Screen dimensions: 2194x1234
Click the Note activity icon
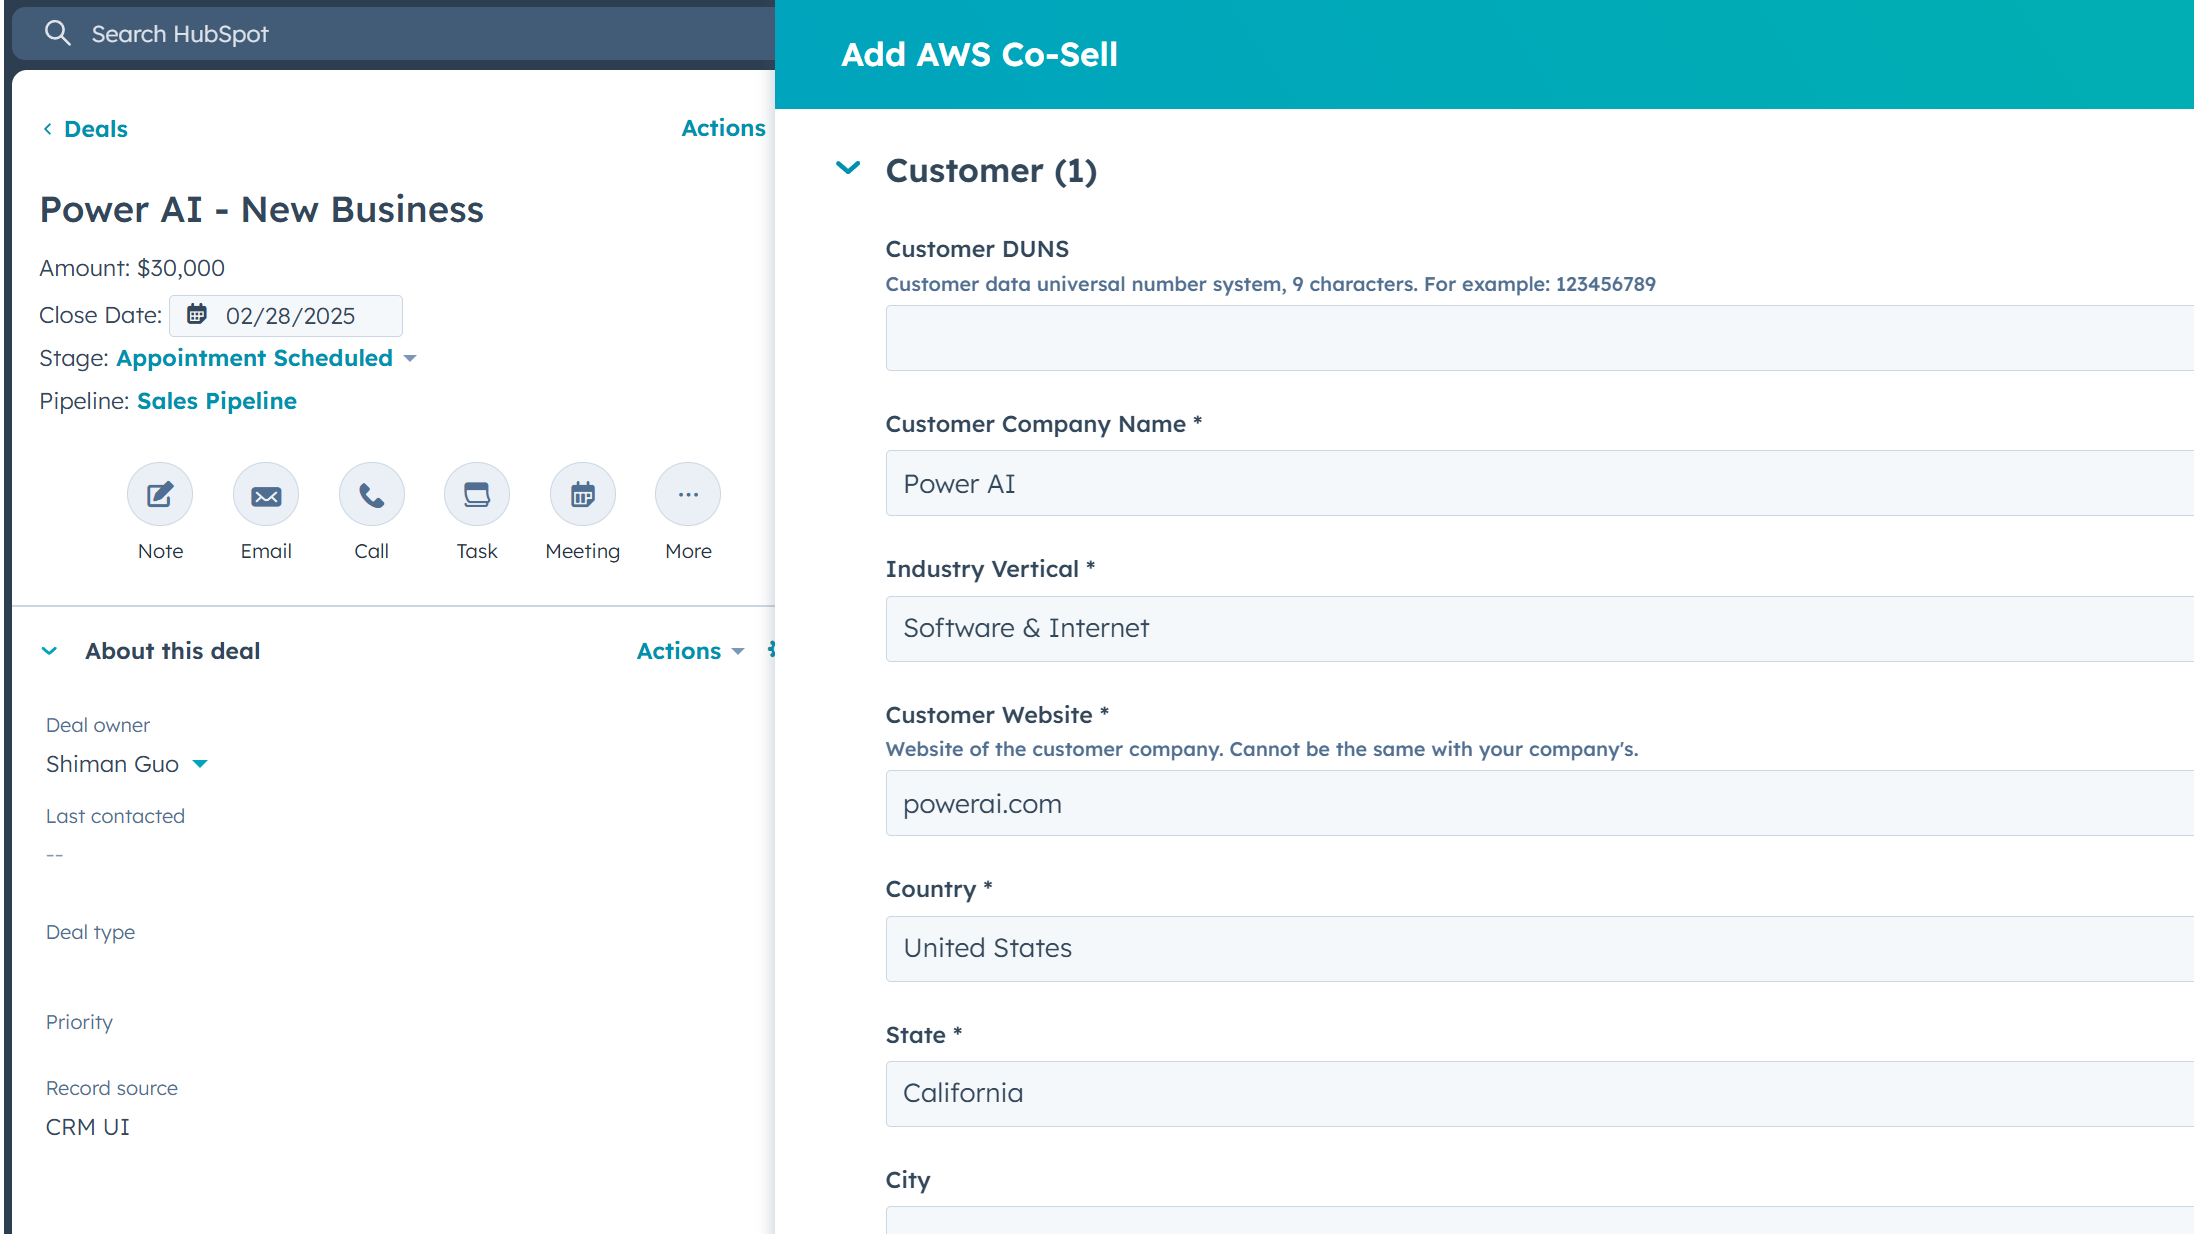coord(160,495)
